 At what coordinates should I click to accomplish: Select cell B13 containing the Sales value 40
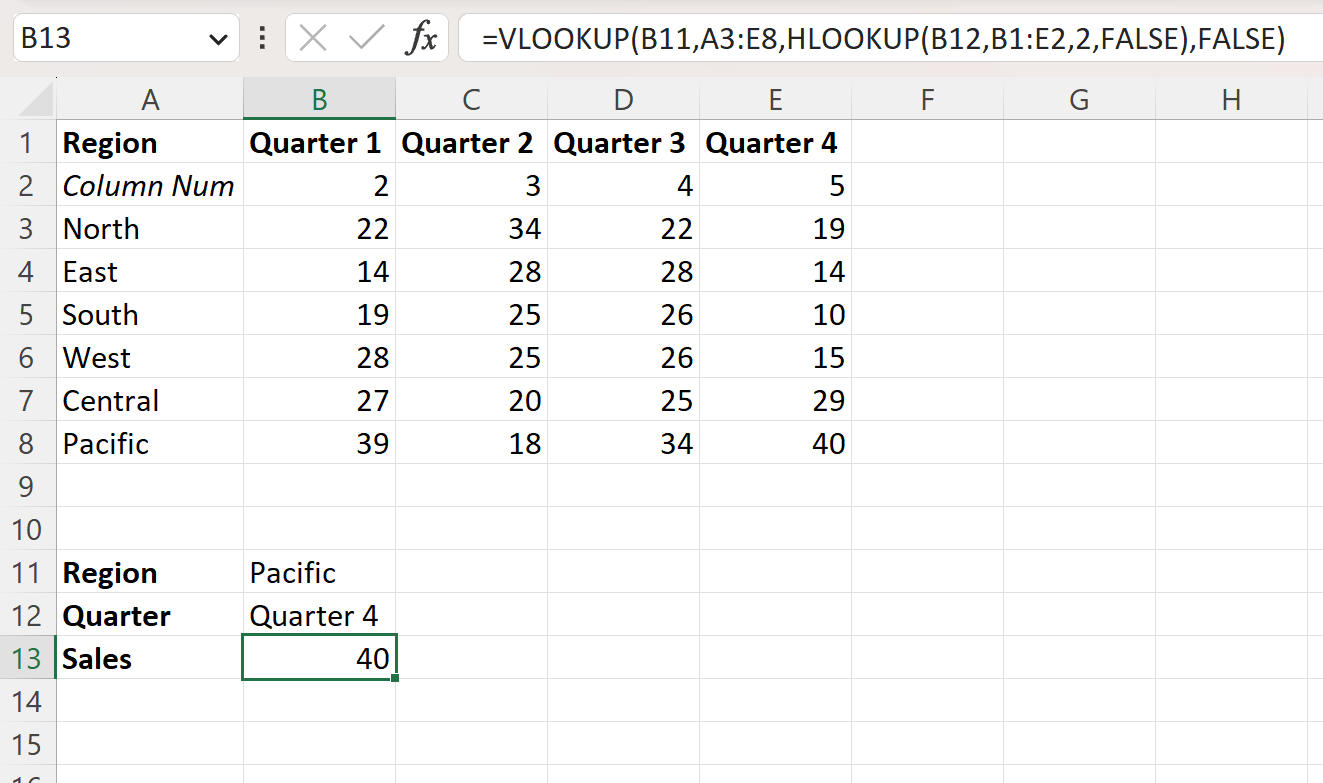point(319,658)
